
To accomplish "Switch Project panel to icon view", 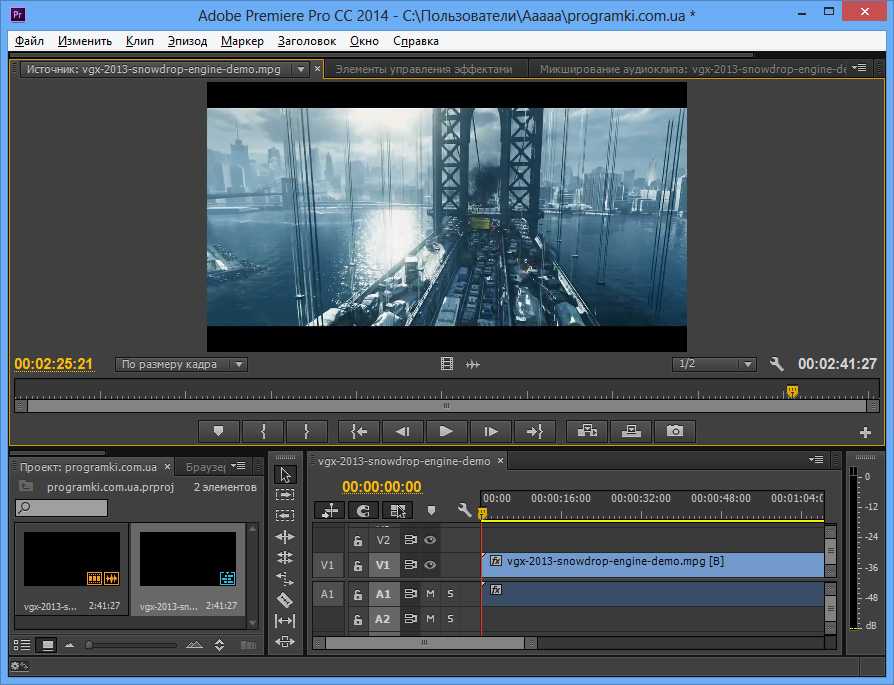I will point(47,645).
